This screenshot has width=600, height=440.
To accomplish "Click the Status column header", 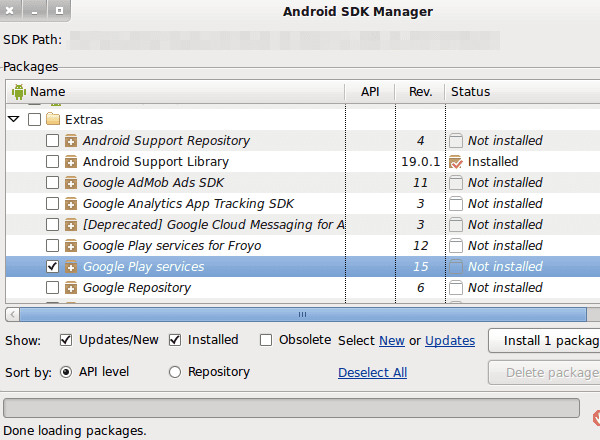I will click(x=523, y=92).
